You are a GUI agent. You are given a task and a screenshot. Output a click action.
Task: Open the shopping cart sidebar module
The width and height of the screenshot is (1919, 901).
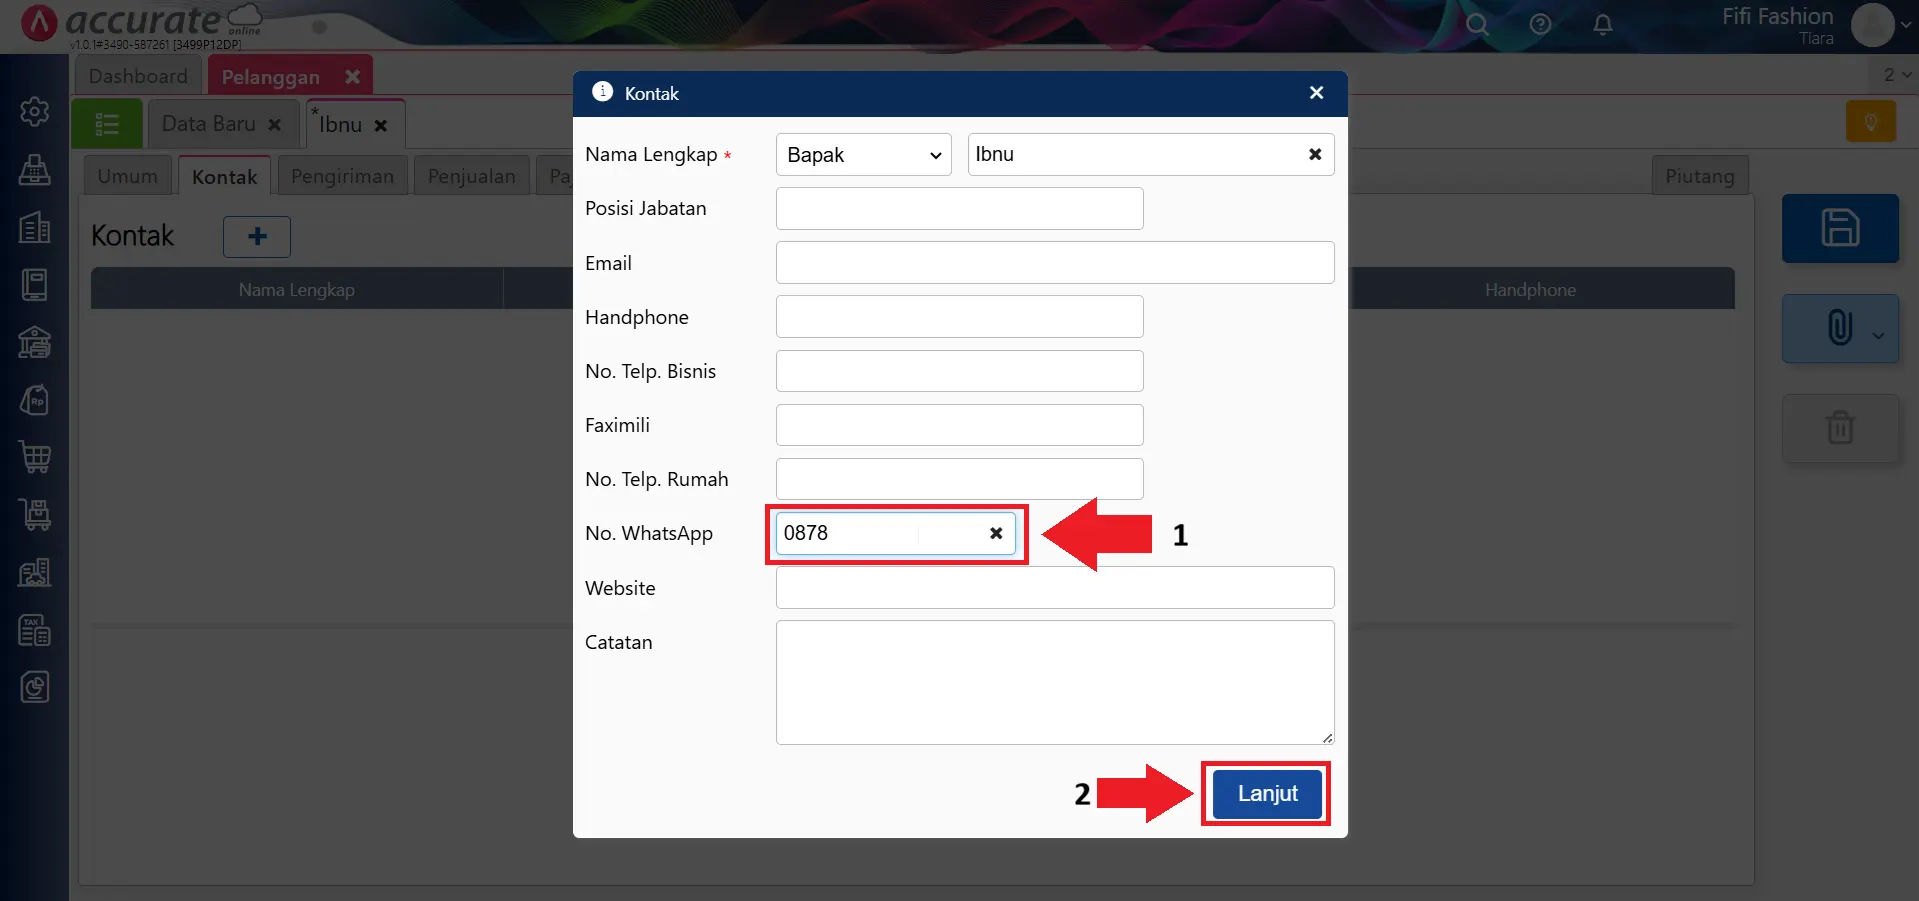pos(35,457)
